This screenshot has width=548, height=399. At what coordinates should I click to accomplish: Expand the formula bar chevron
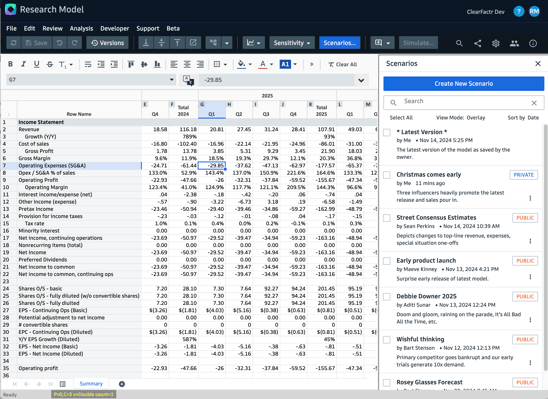click(x=361, y=80)
